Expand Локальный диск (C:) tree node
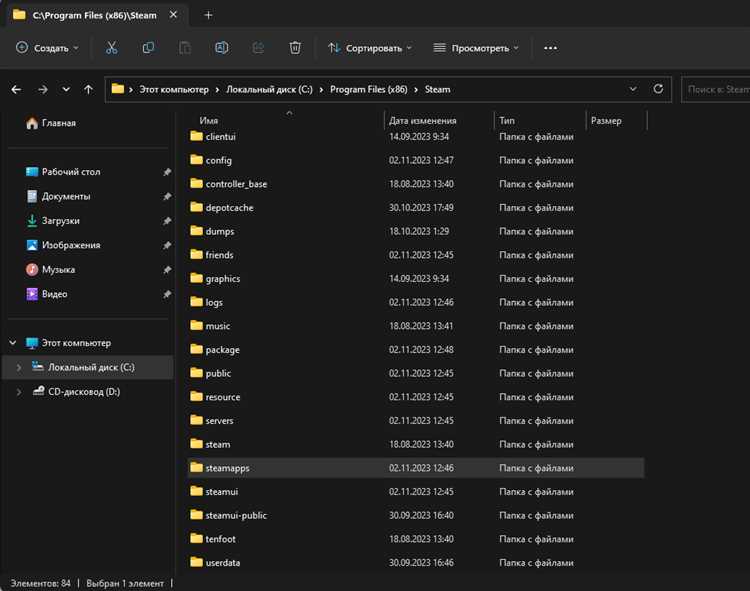The width and height of the screenshot is (750, 591). [x=19, y=367]
